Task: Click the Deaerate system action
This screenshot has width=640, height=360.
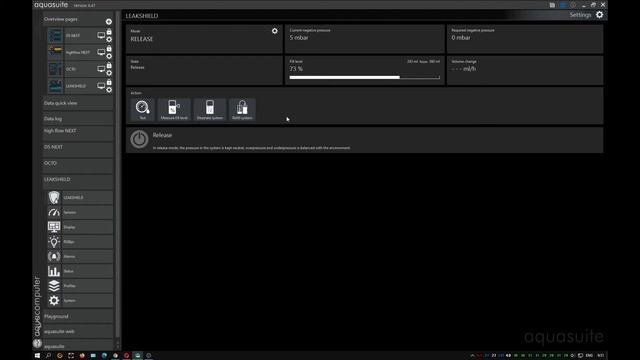Action: pyautogui.click(x=210, y=109)
